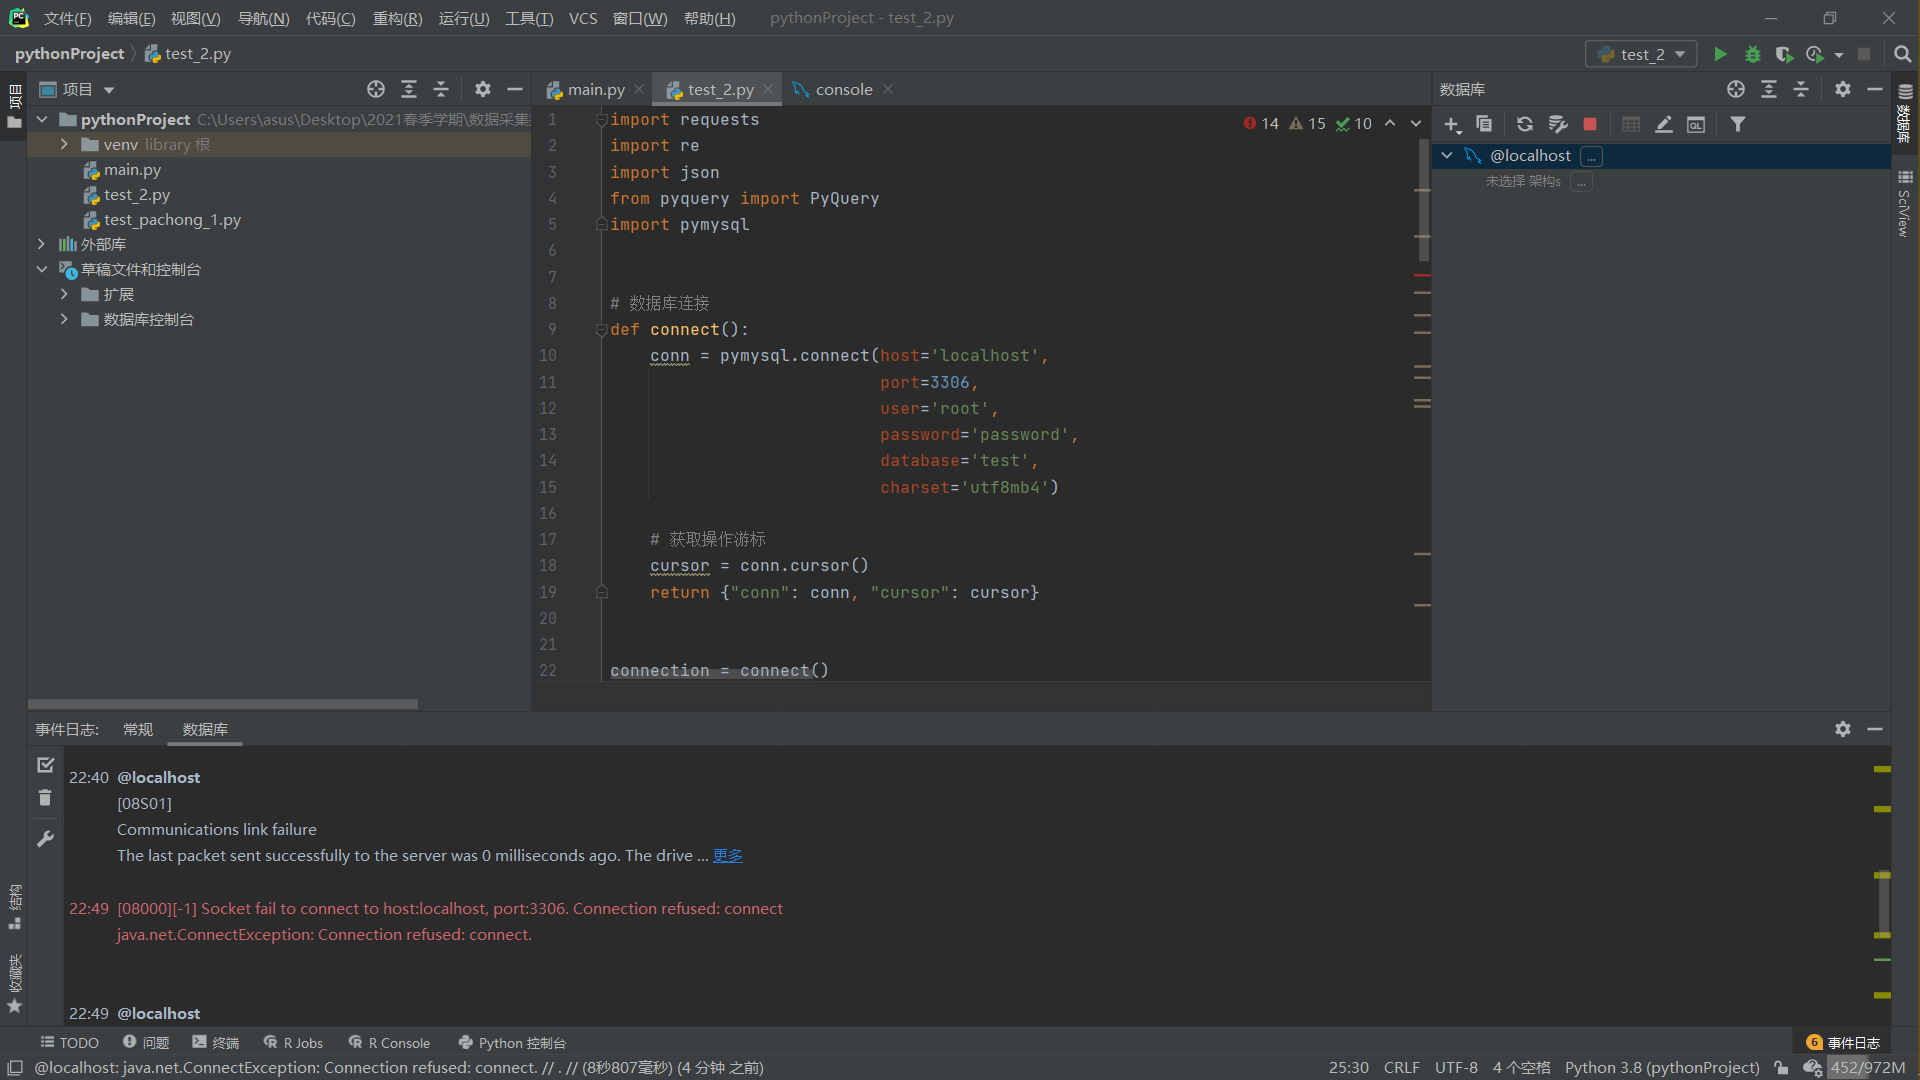Open the Python 控制台 tool window
The width and height of the screenshot is (1920, 1080).
pos(512,1042)
